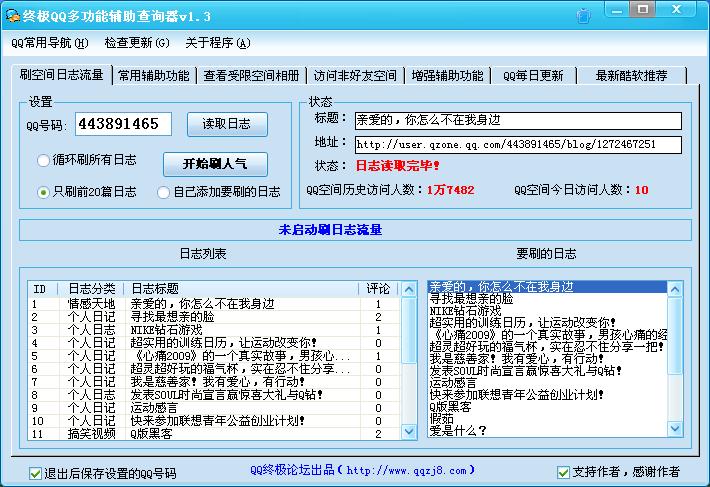The image size is (710, 487).
Task: Minimize the window
Action: click(616, 10)
